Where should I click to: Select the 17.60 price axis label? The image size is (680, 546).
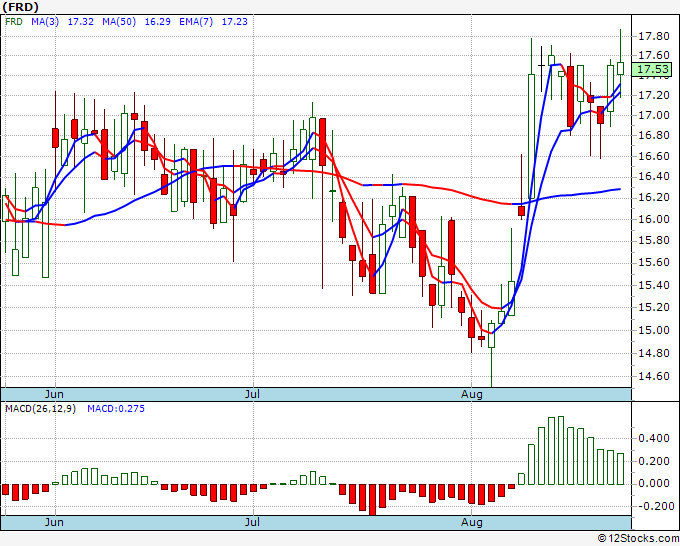pos(654,56)
